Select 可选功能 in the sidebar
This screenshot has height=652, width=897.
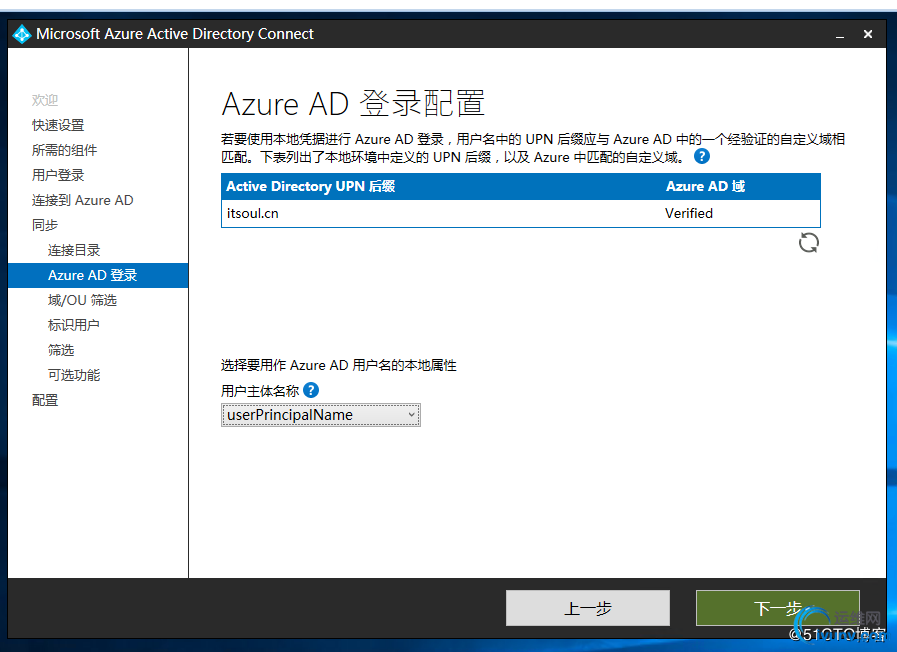tap(74, 375)
